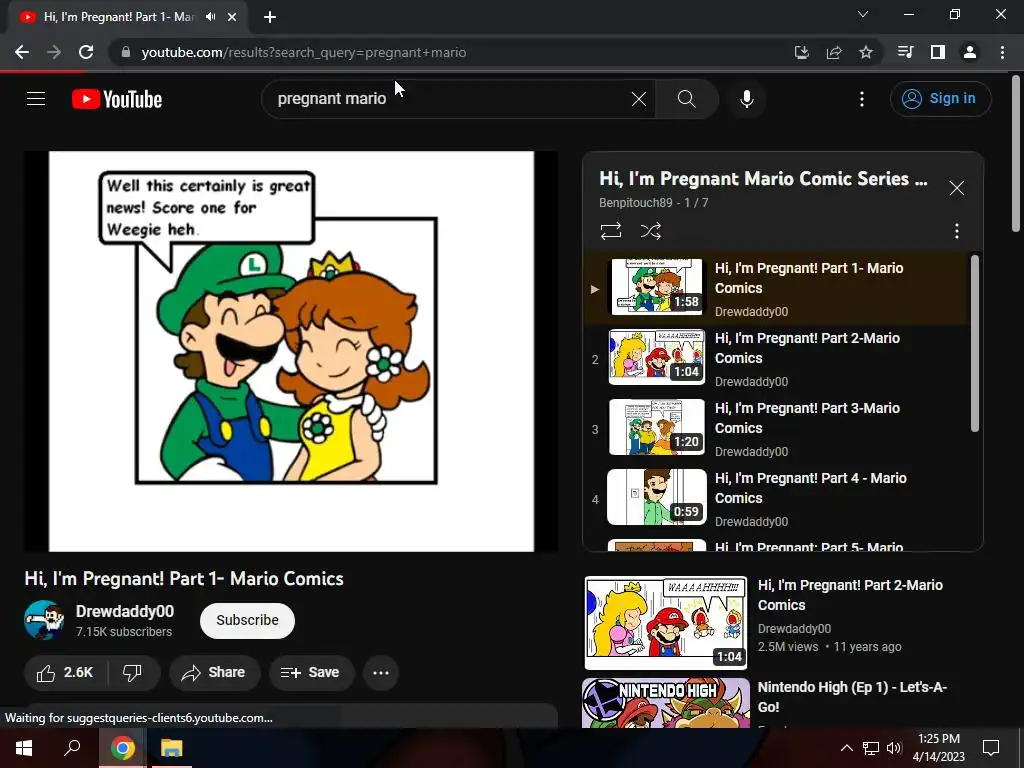Clear the search query with X
The image size is (1024, 768).
coord(639,99)
